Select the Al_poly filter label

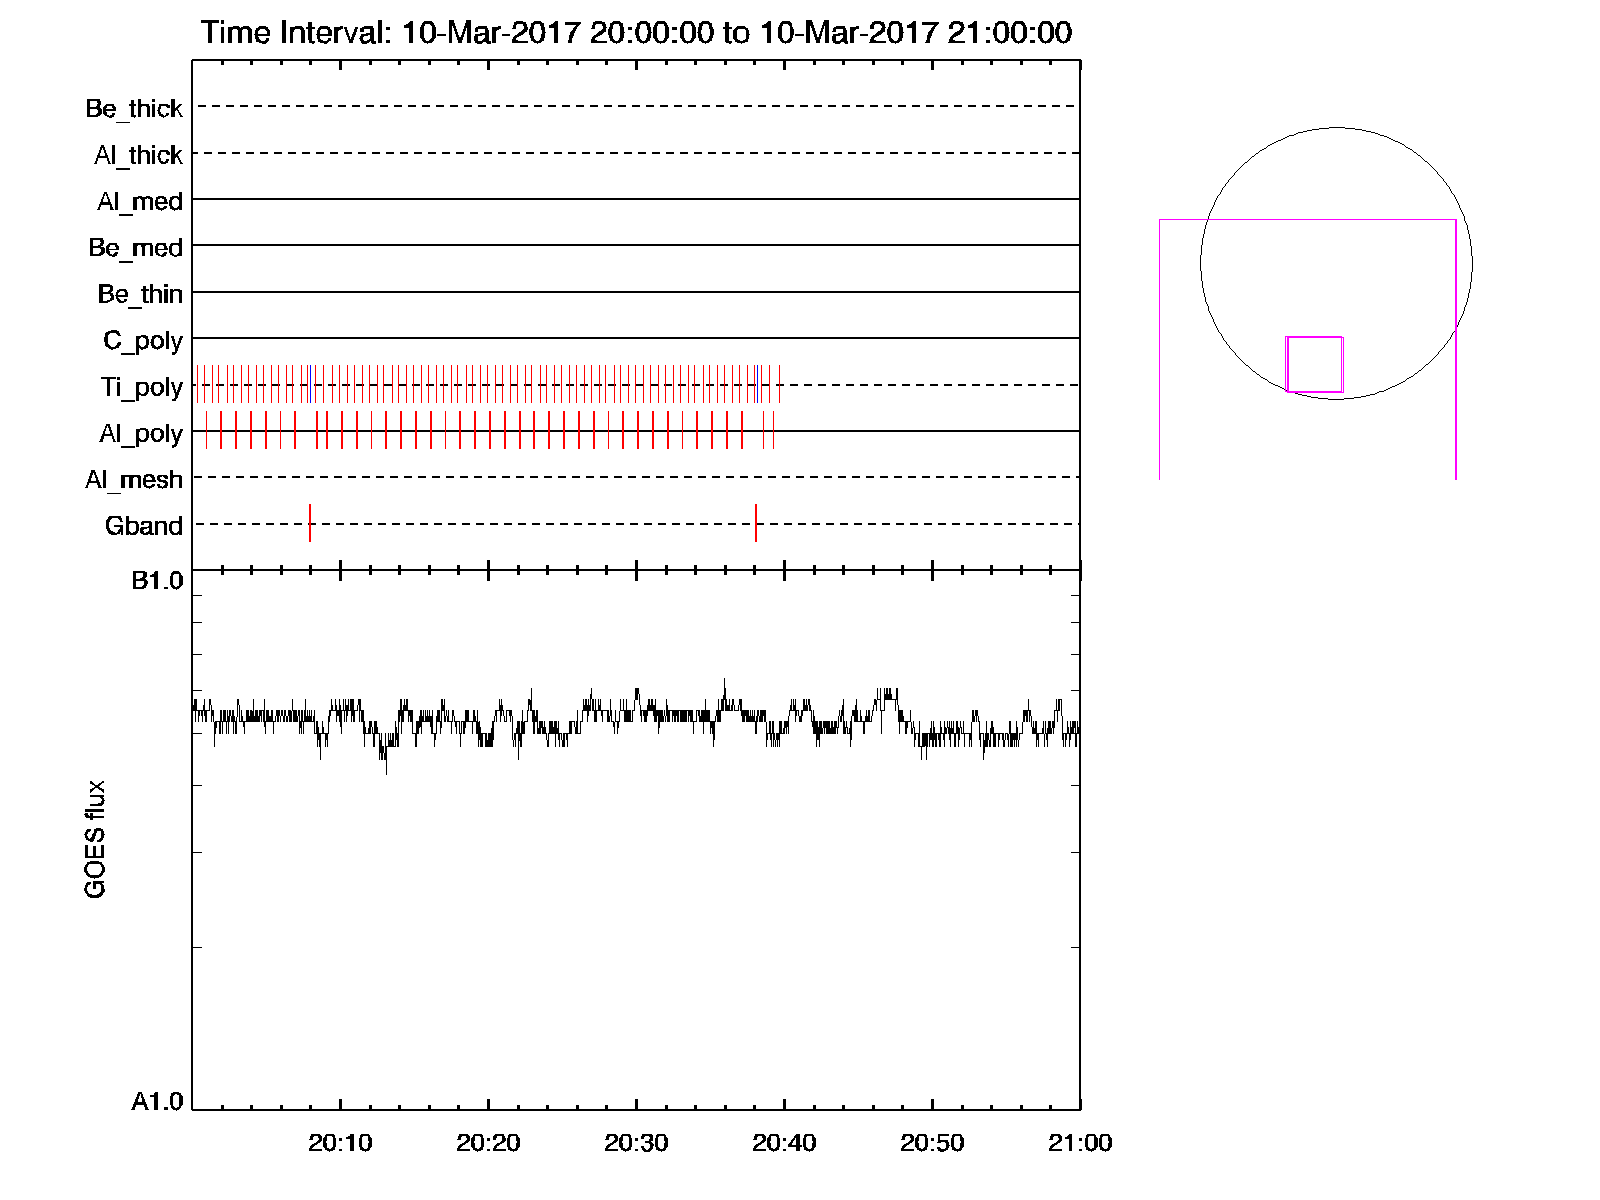click(140, 433)
